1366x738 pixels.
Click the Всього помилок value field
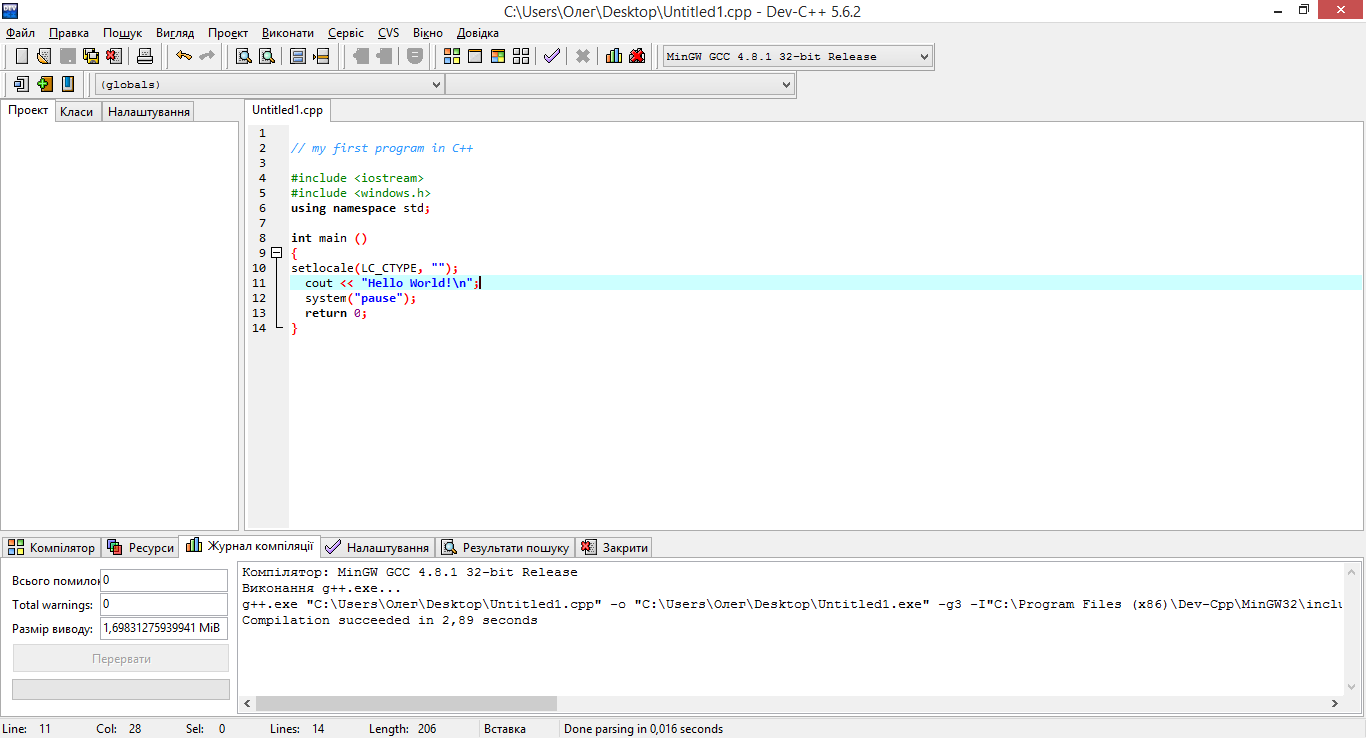click(x=164, y=580)
